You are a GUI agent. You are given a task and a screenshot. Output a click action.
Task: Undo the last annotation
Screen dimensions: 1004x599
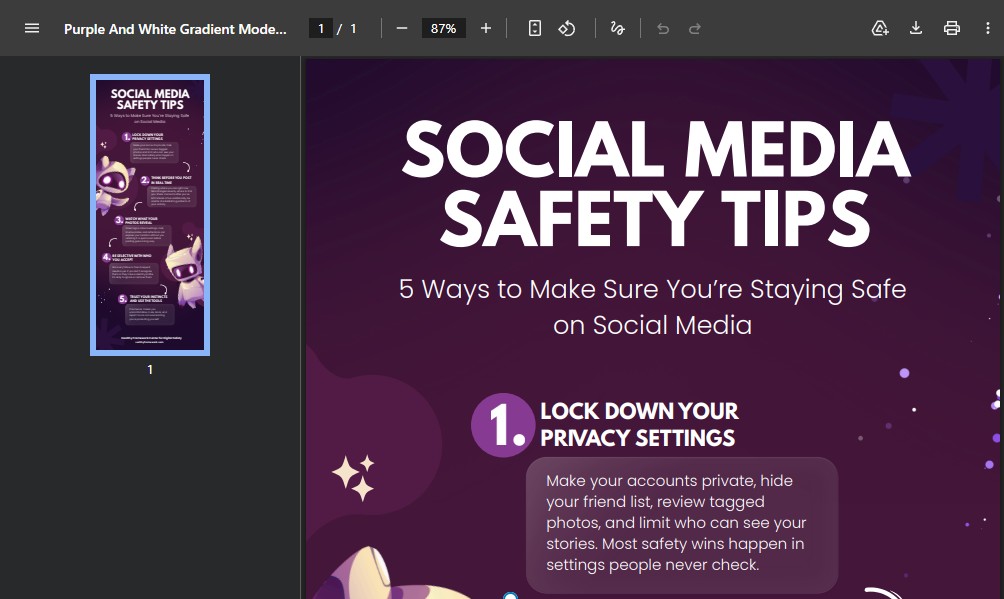[x=663, y=28]
